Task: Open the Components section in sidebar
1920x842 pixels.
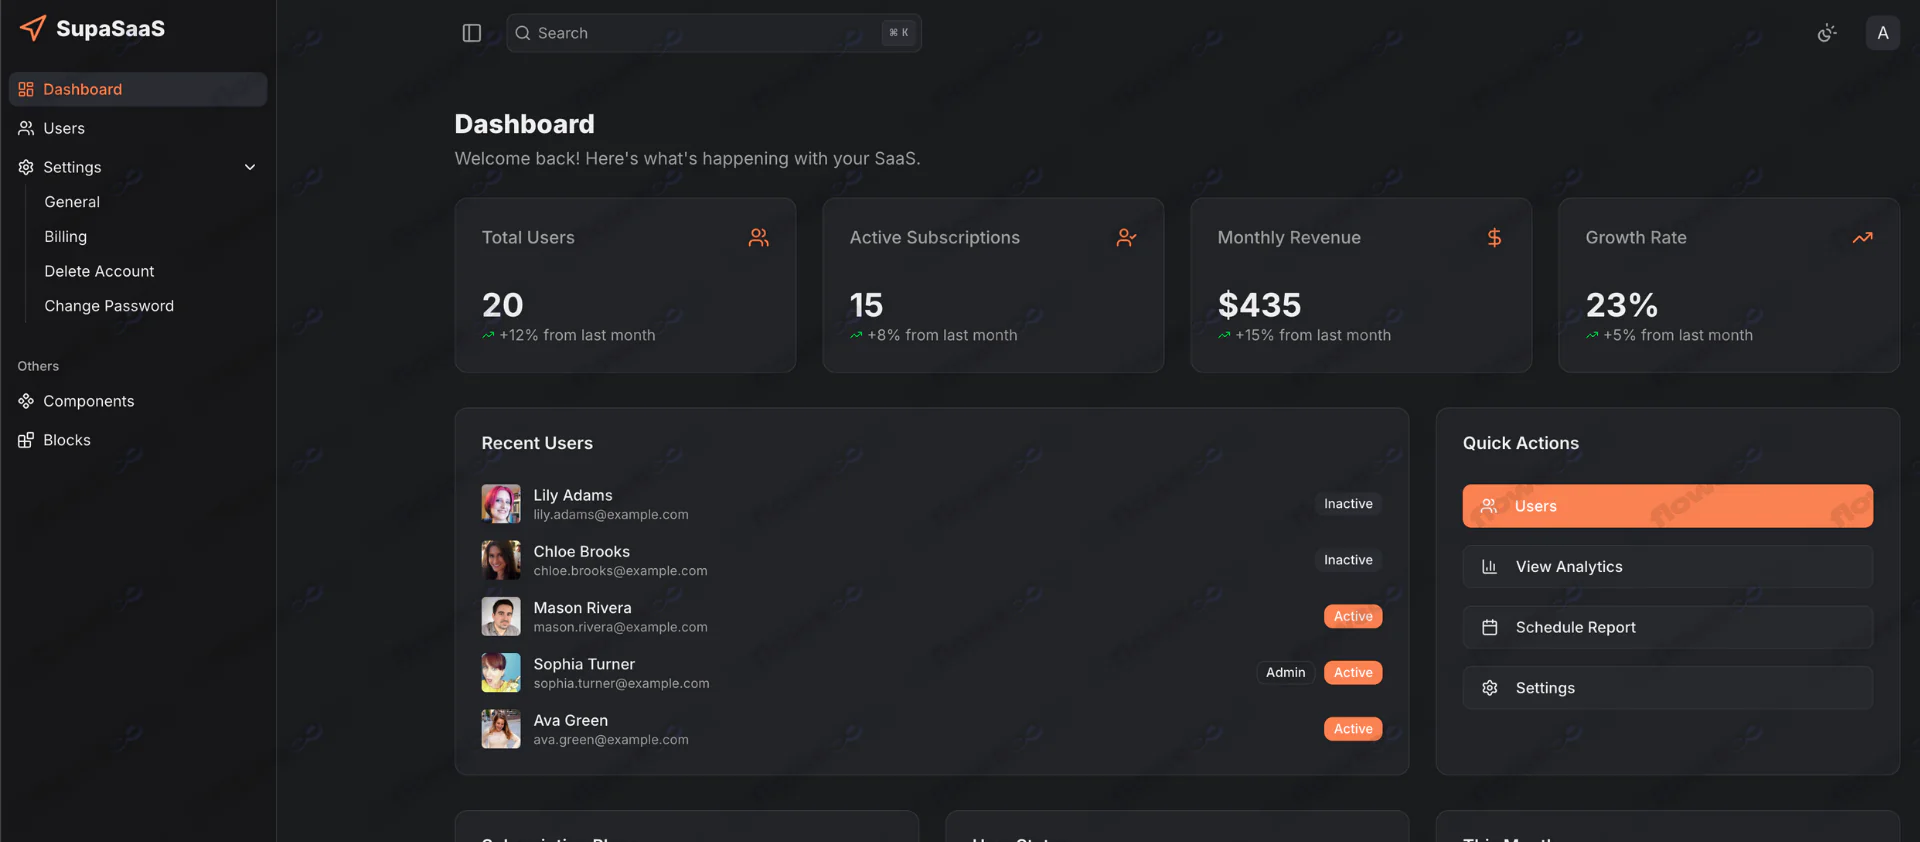Action: [88, 401]
